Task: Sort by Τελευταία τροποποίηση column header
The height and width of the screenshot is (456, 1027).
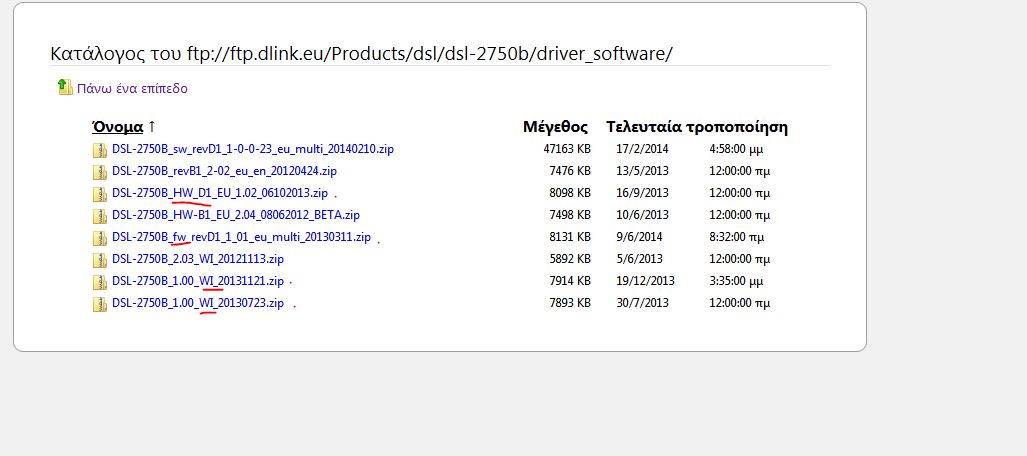Action: 697,127
